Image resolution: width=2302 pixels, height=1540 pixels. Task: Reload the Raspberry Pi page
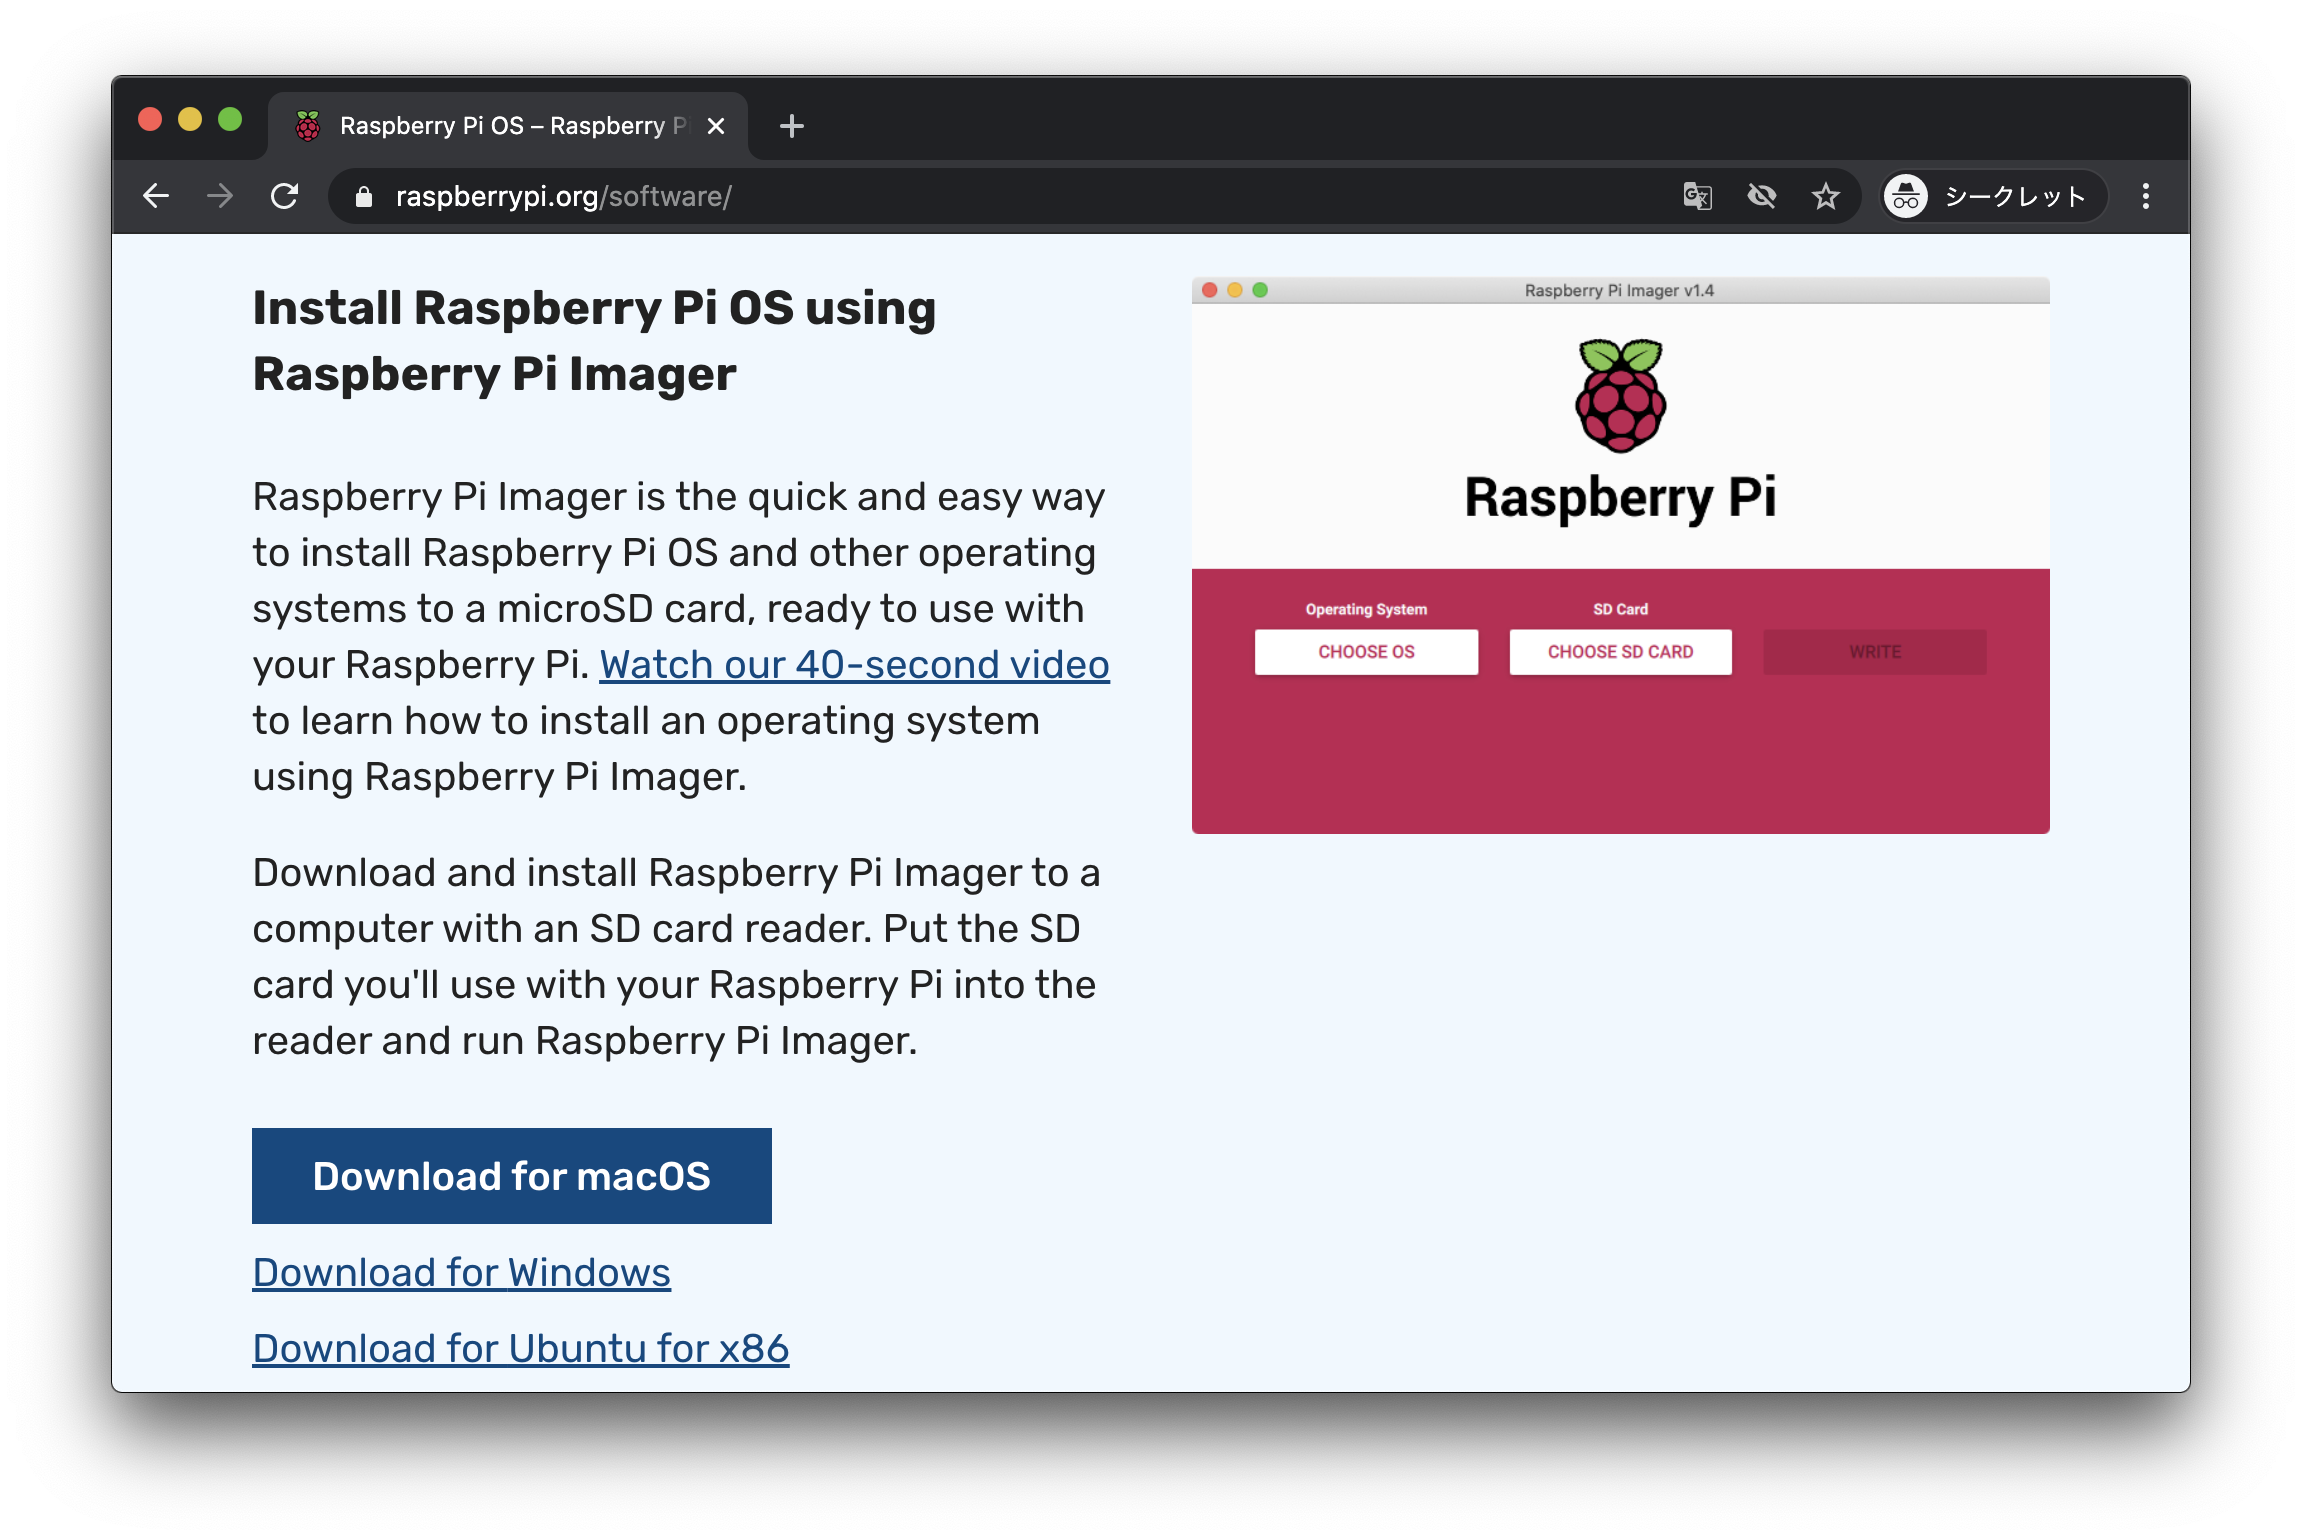[285, 196]
